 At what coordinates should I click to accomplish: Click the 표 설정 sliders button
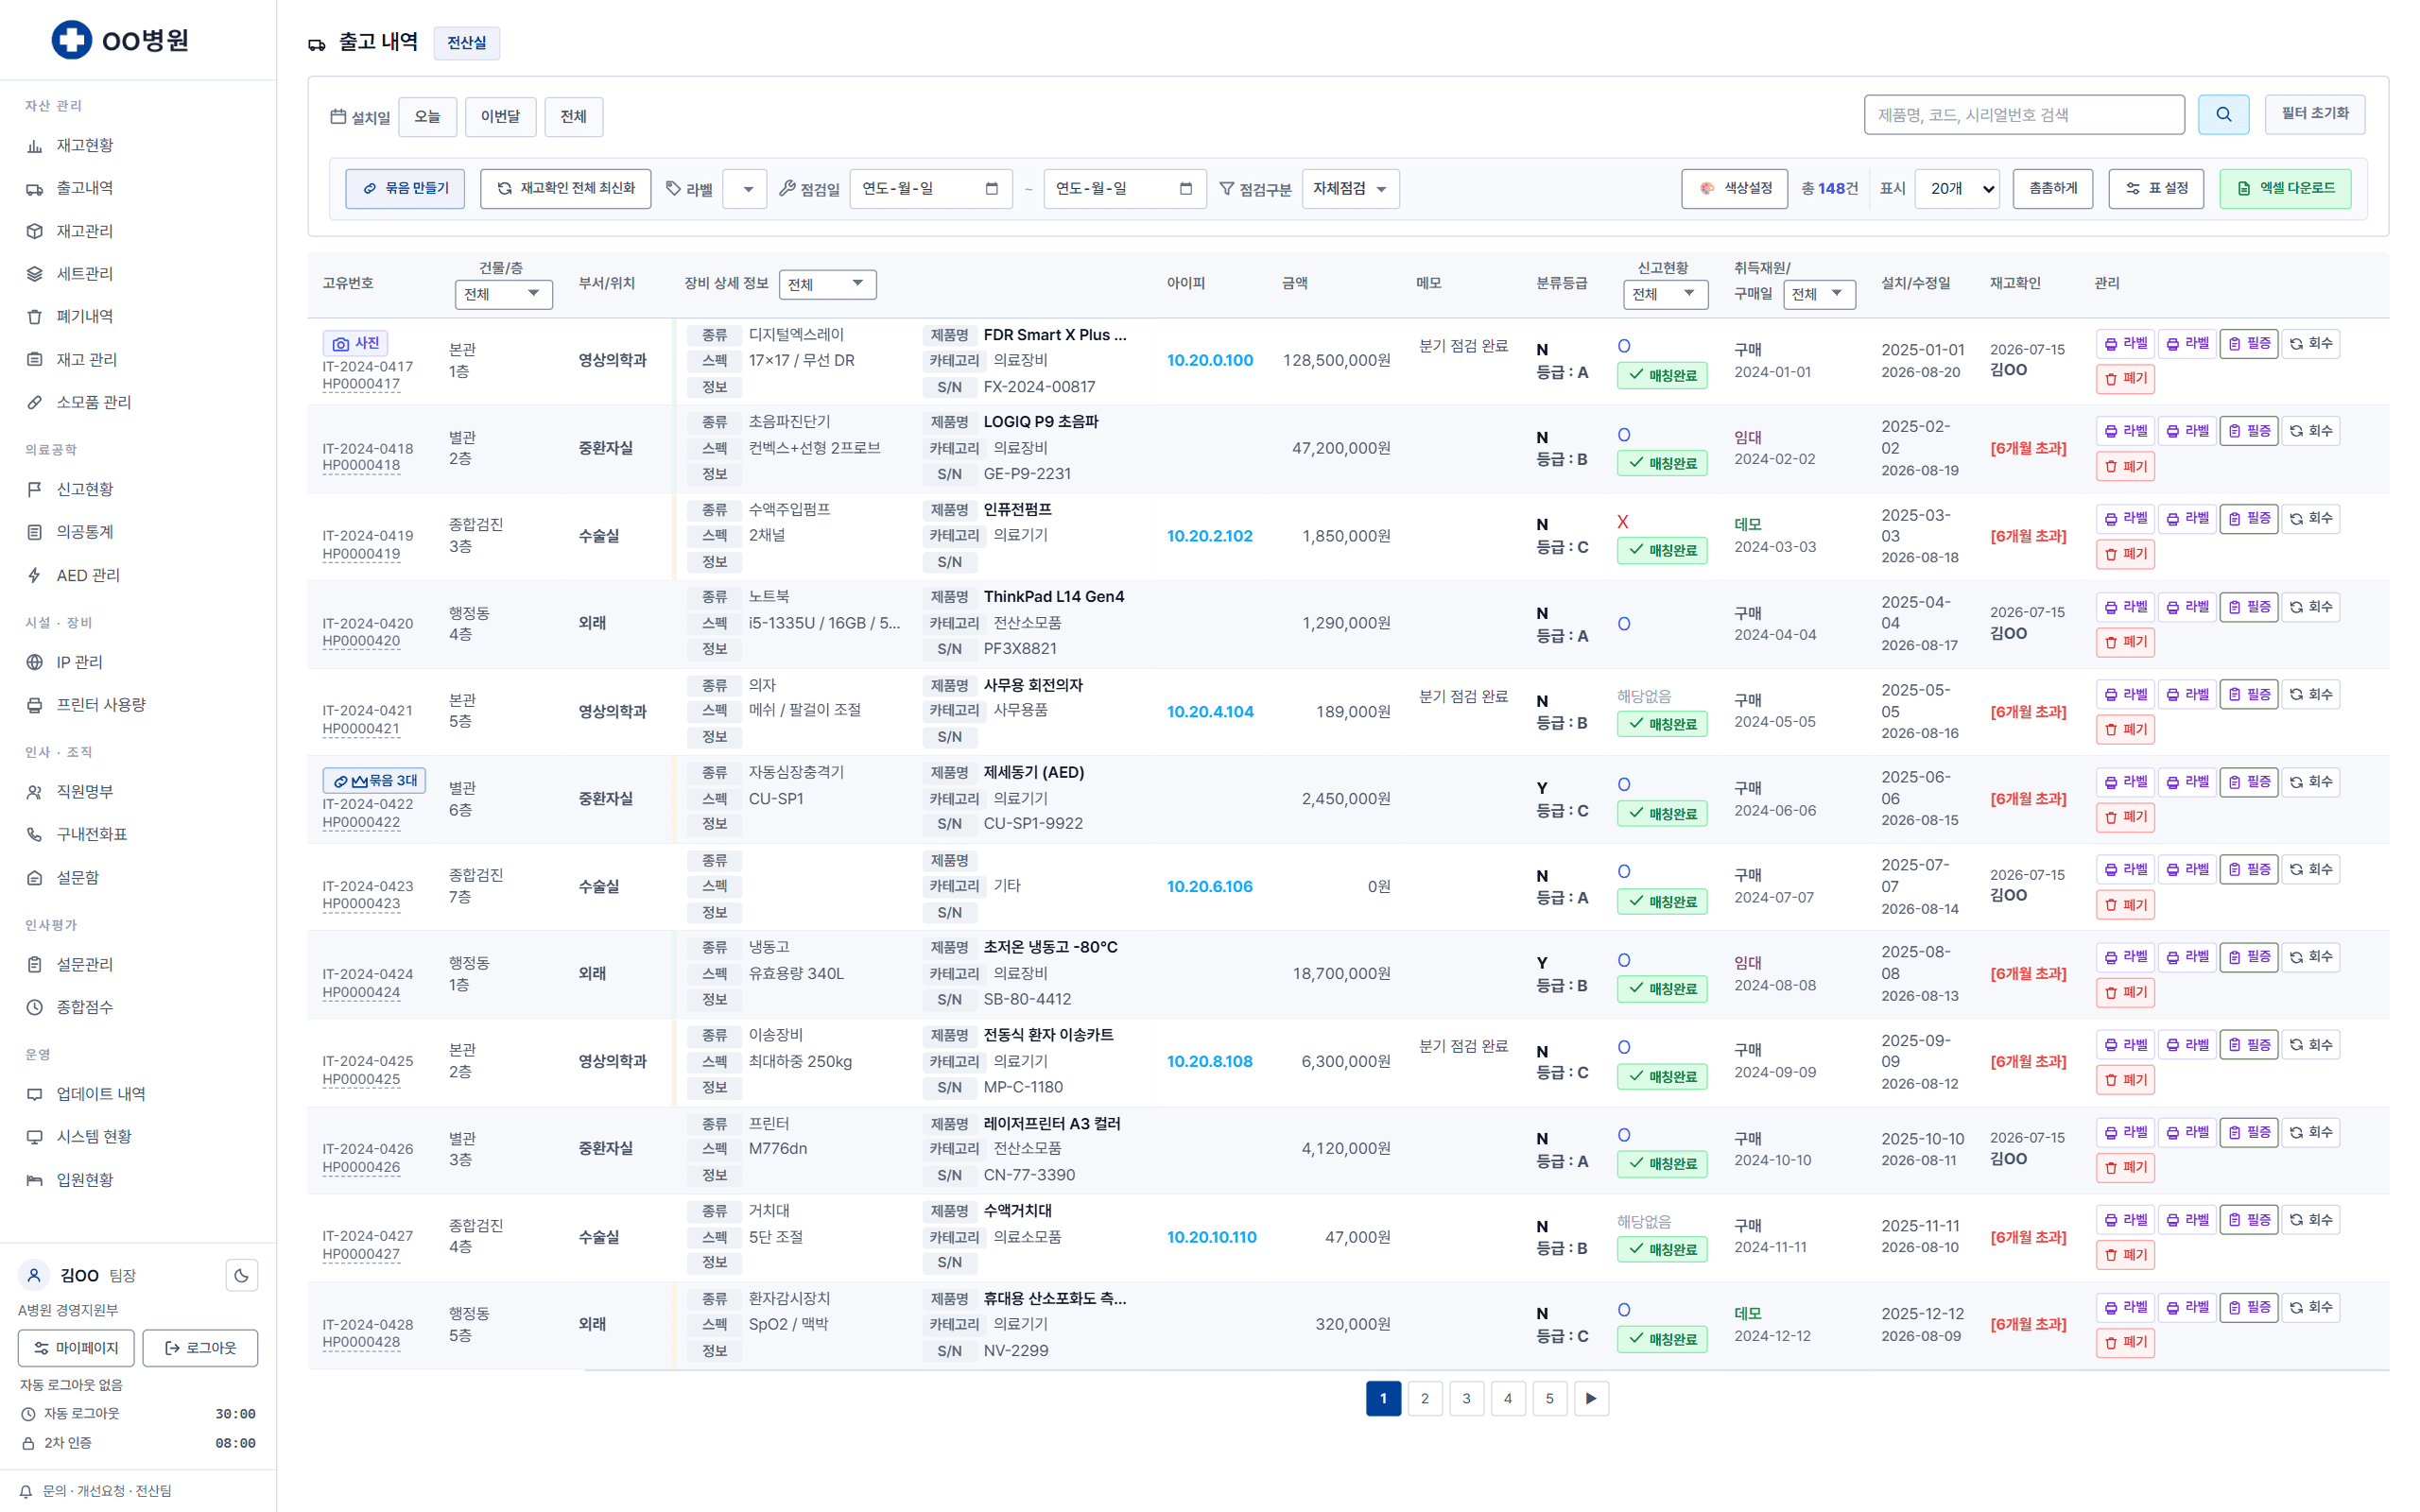pyautogui.click(x=2155, y=188)
